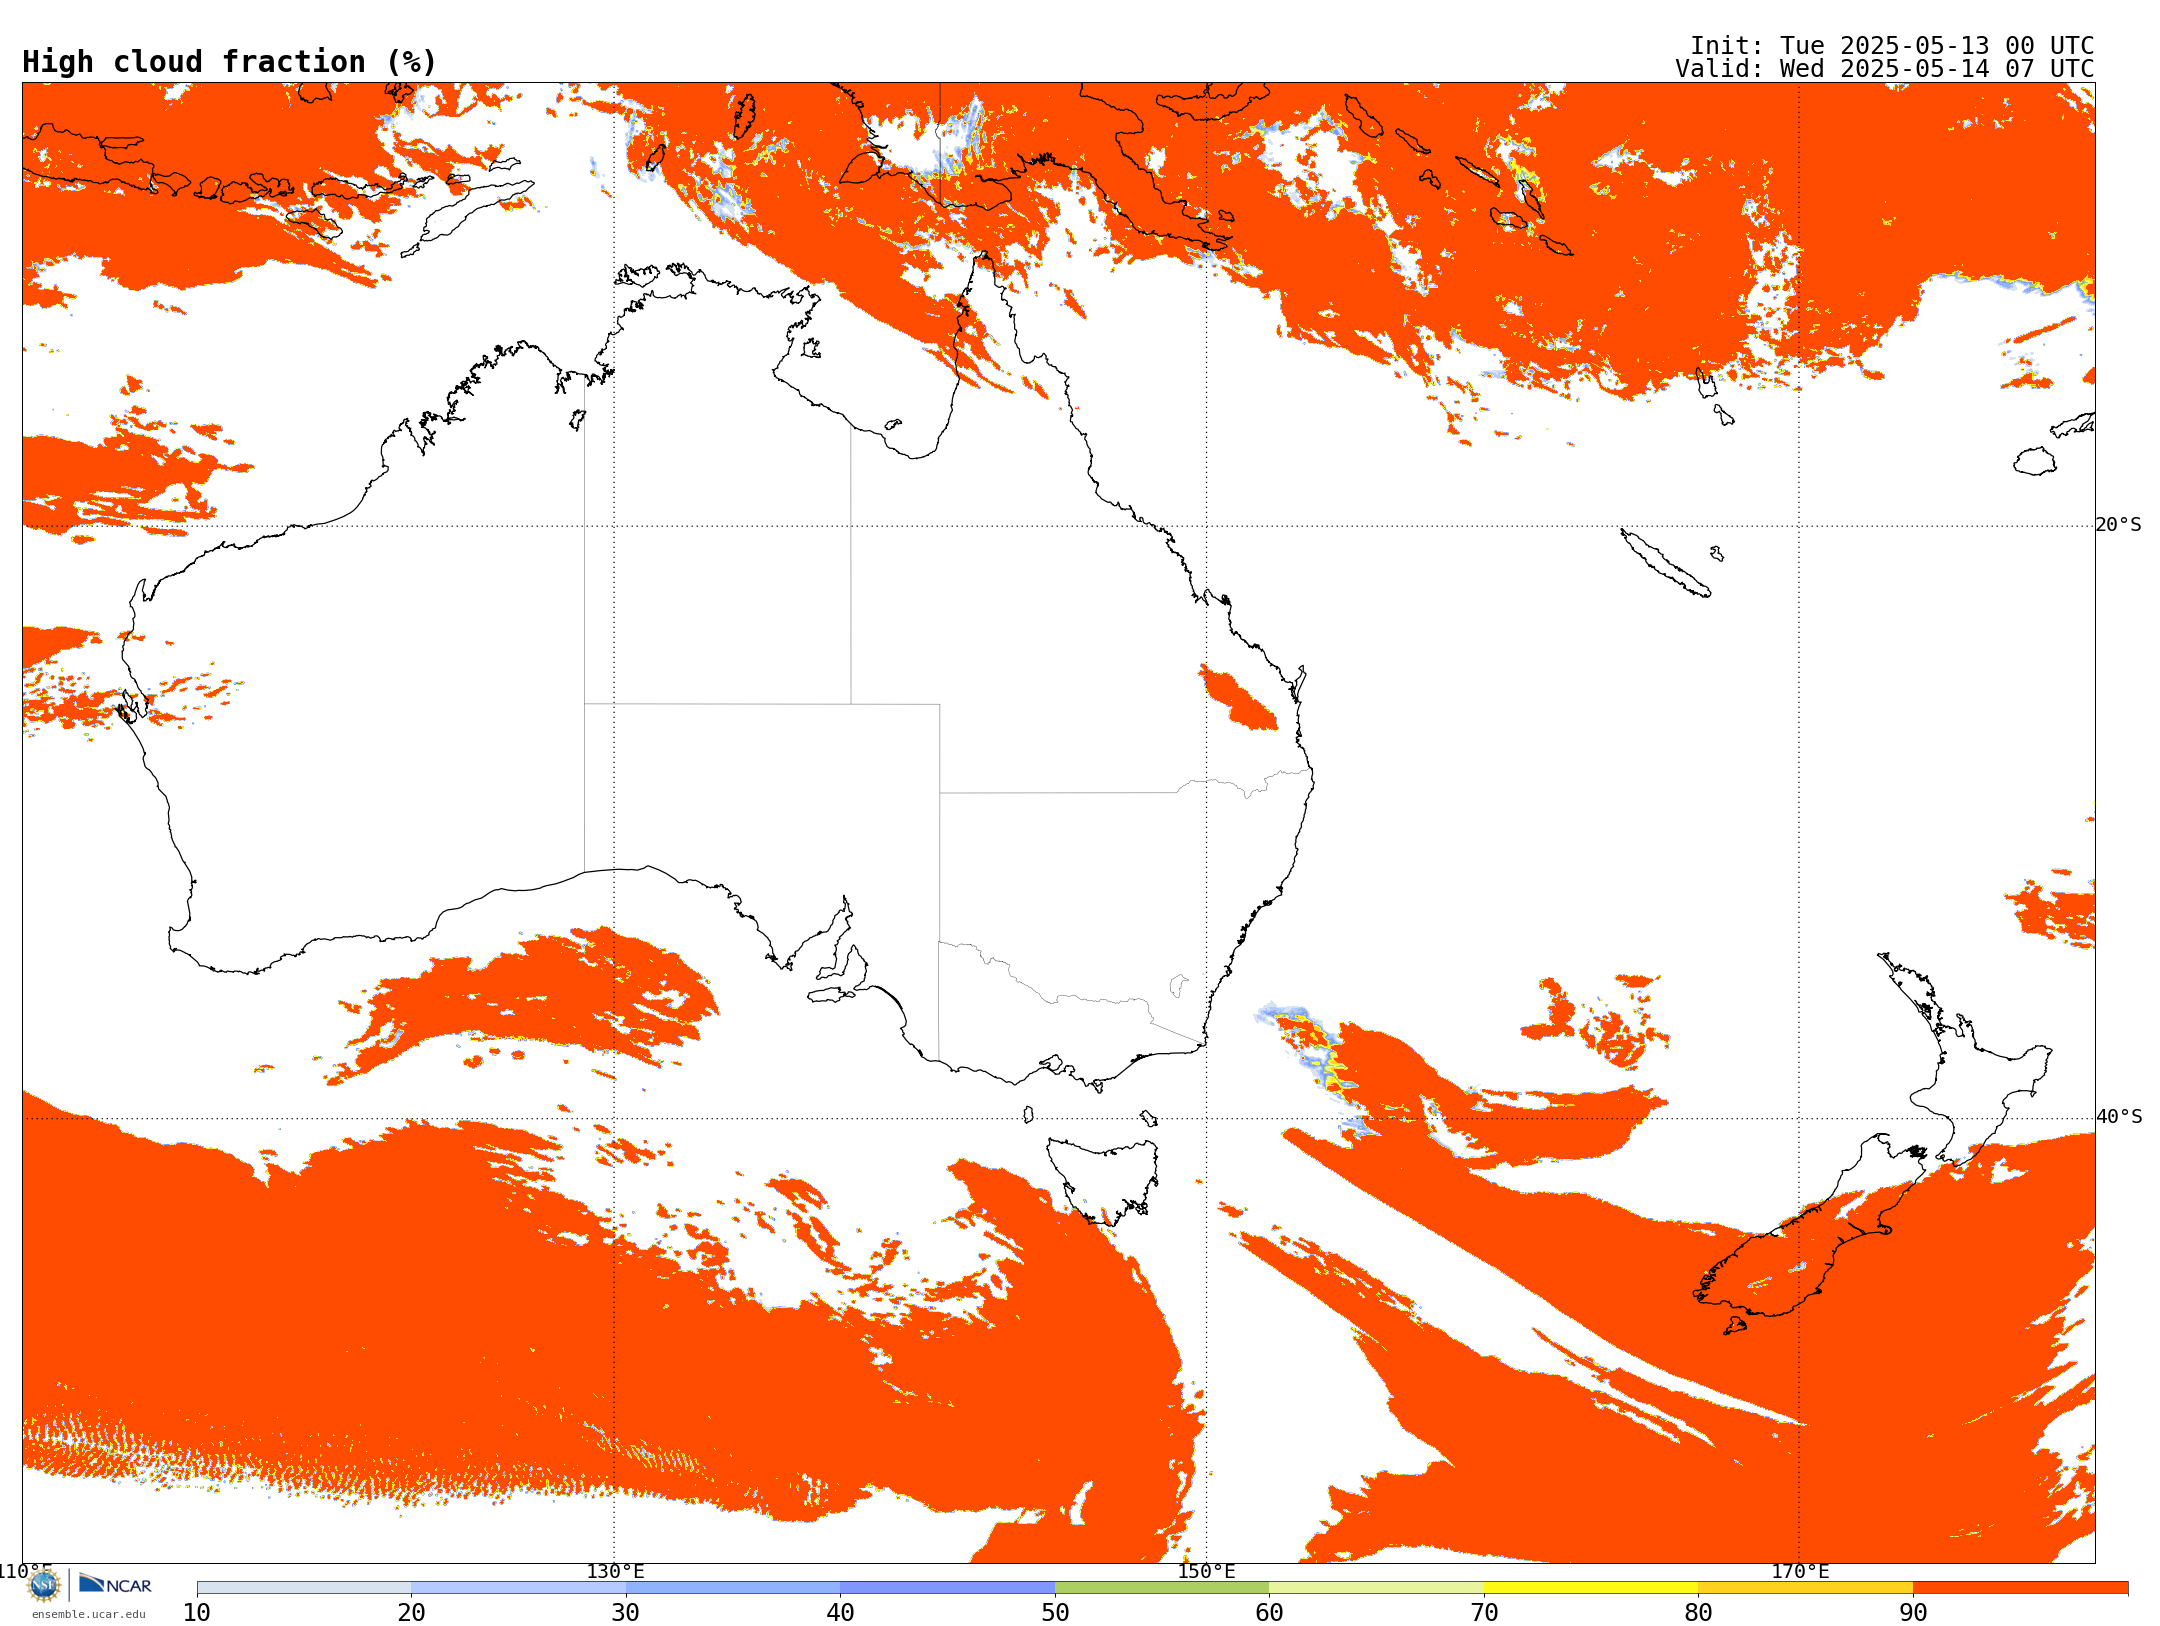Viewport: 2160px width, 1626px height.
Task: Click the NSF logo icon
Action: (x=44, y=1585)
